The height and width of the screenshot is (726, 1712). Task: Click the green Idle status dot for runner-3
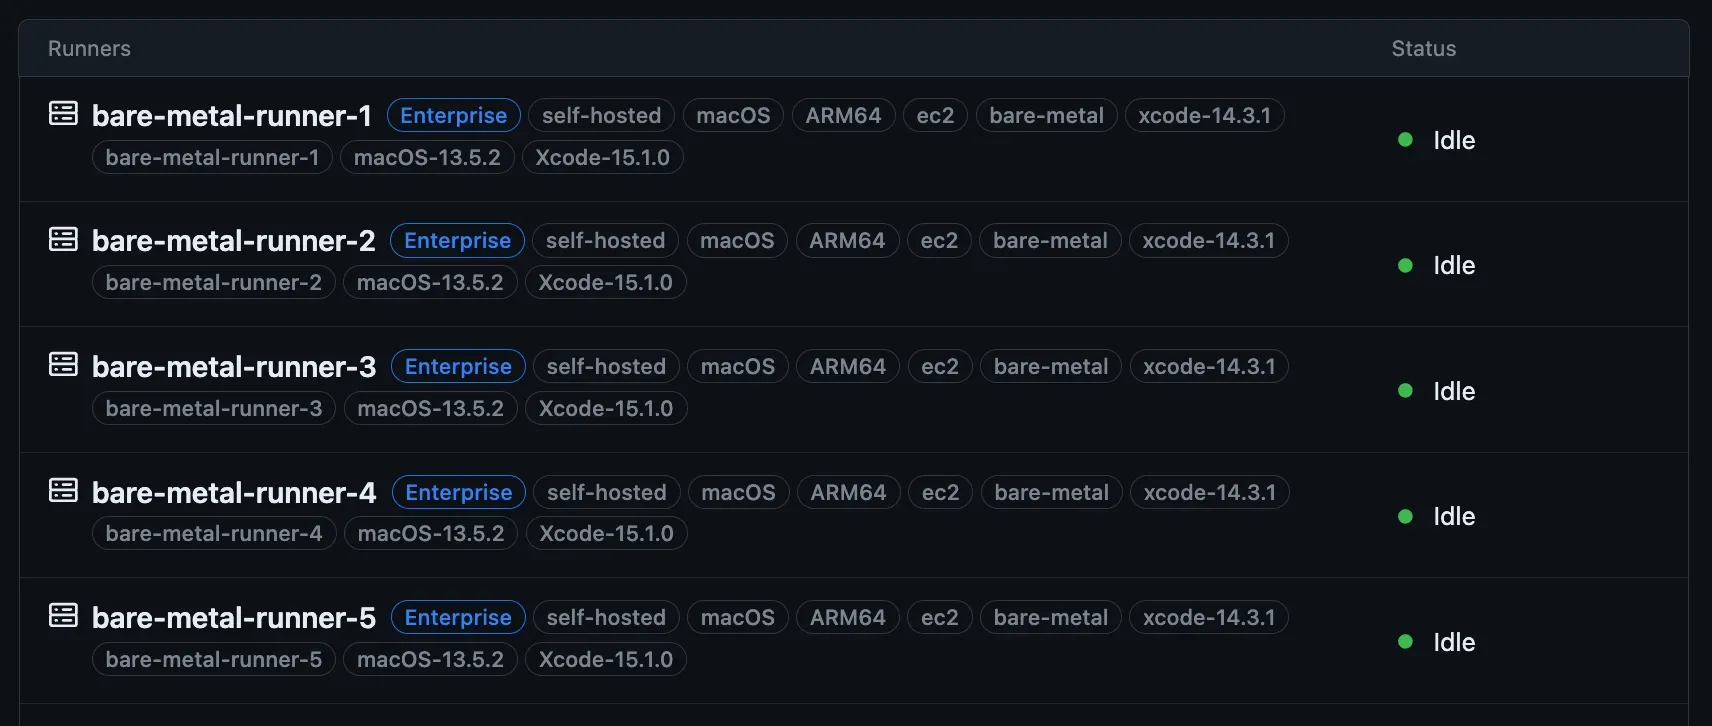(x=1405, y=391)
